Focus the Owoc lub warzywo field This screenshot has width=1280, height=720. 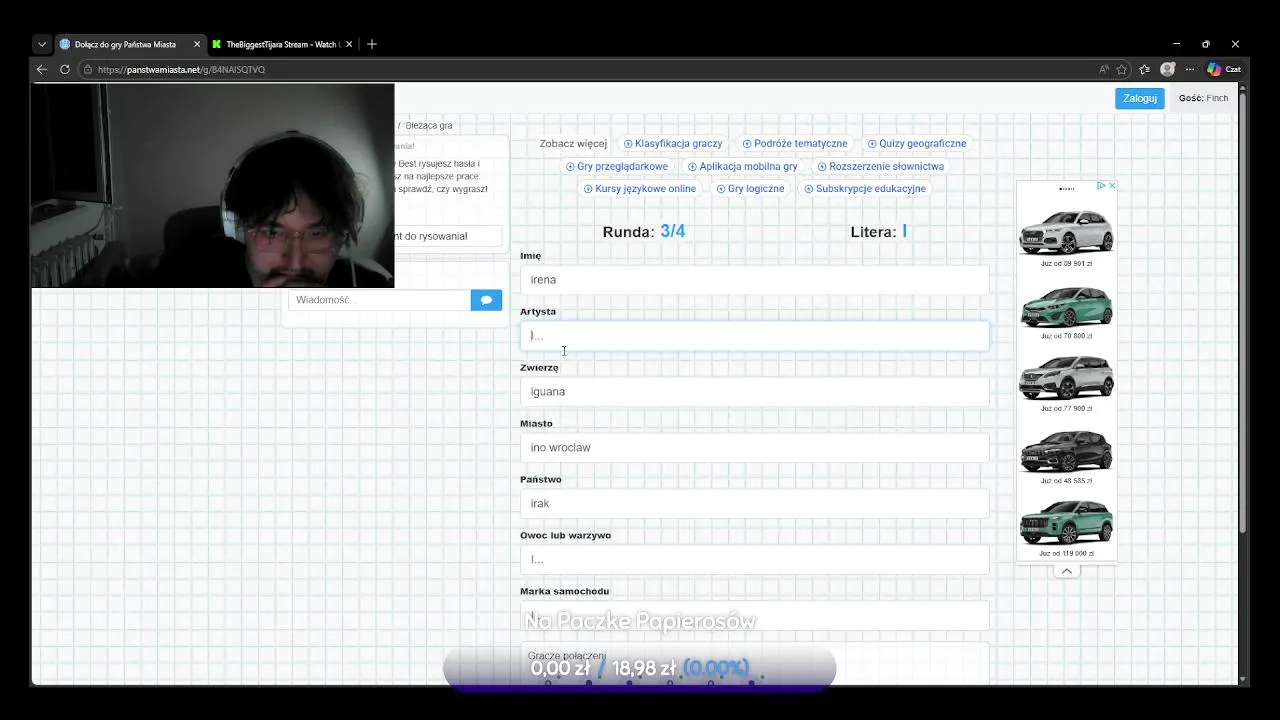754,559
